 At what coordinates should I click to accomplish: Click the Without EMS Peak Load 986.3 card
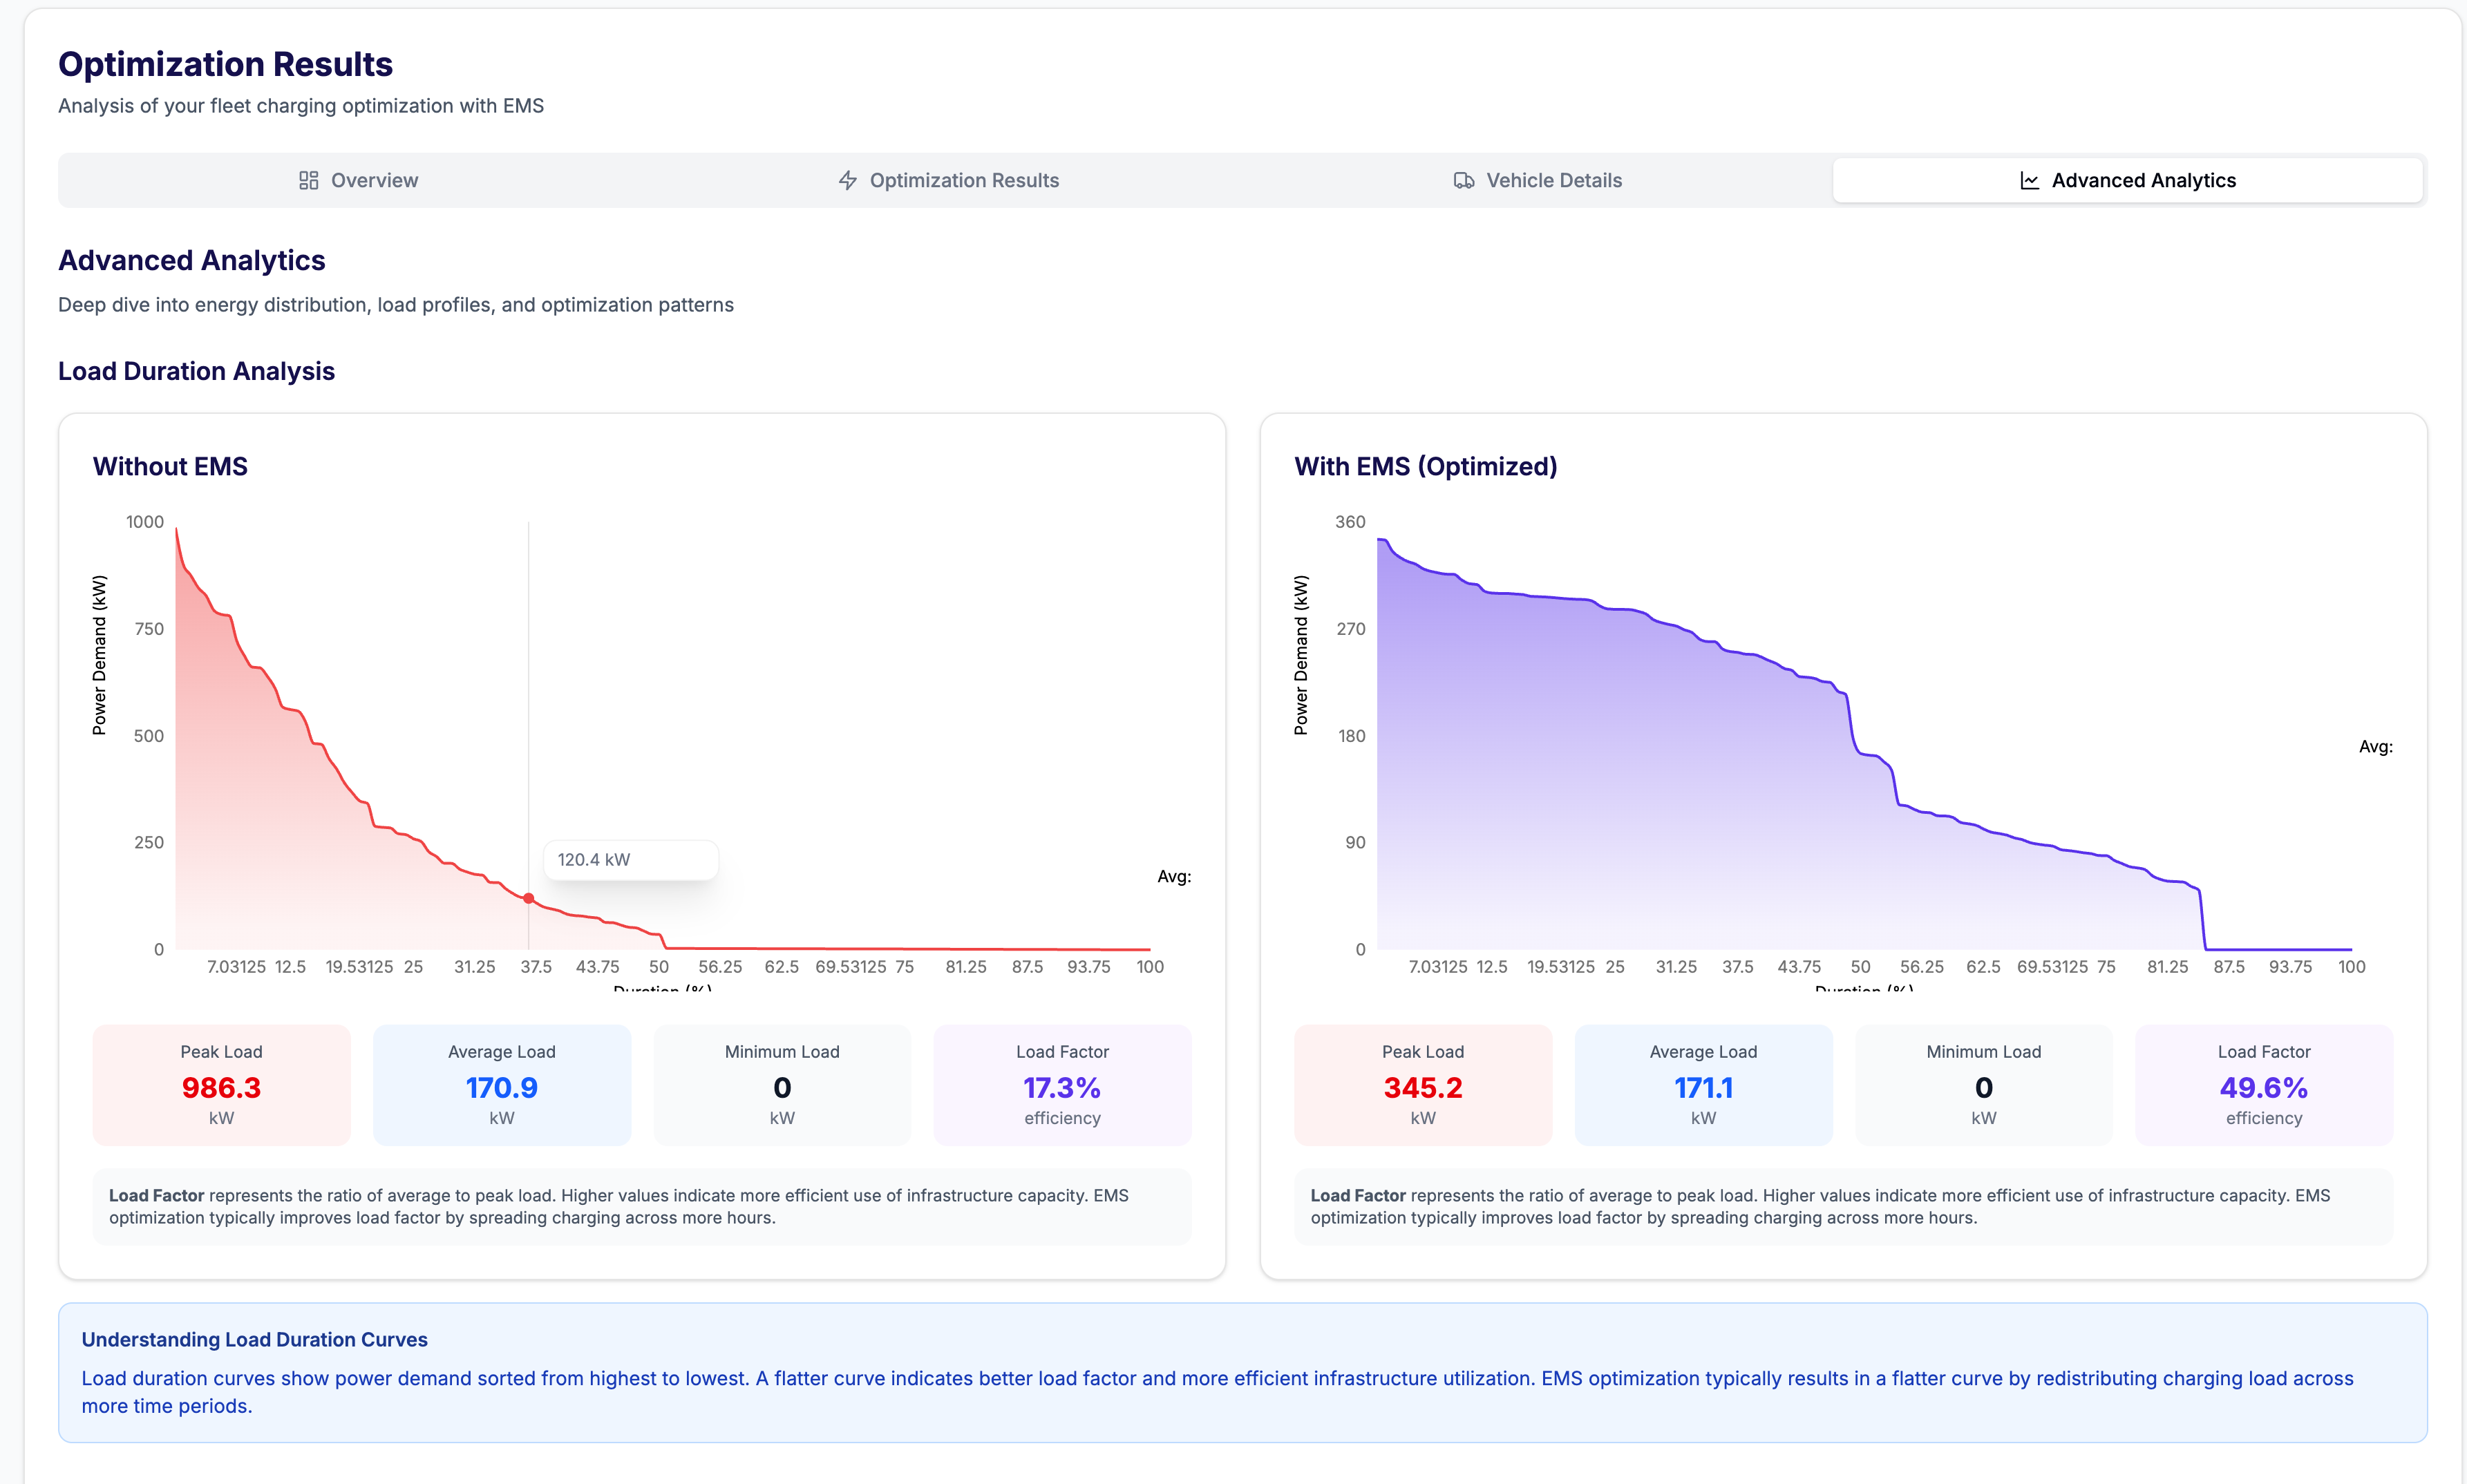point(221,1085)
